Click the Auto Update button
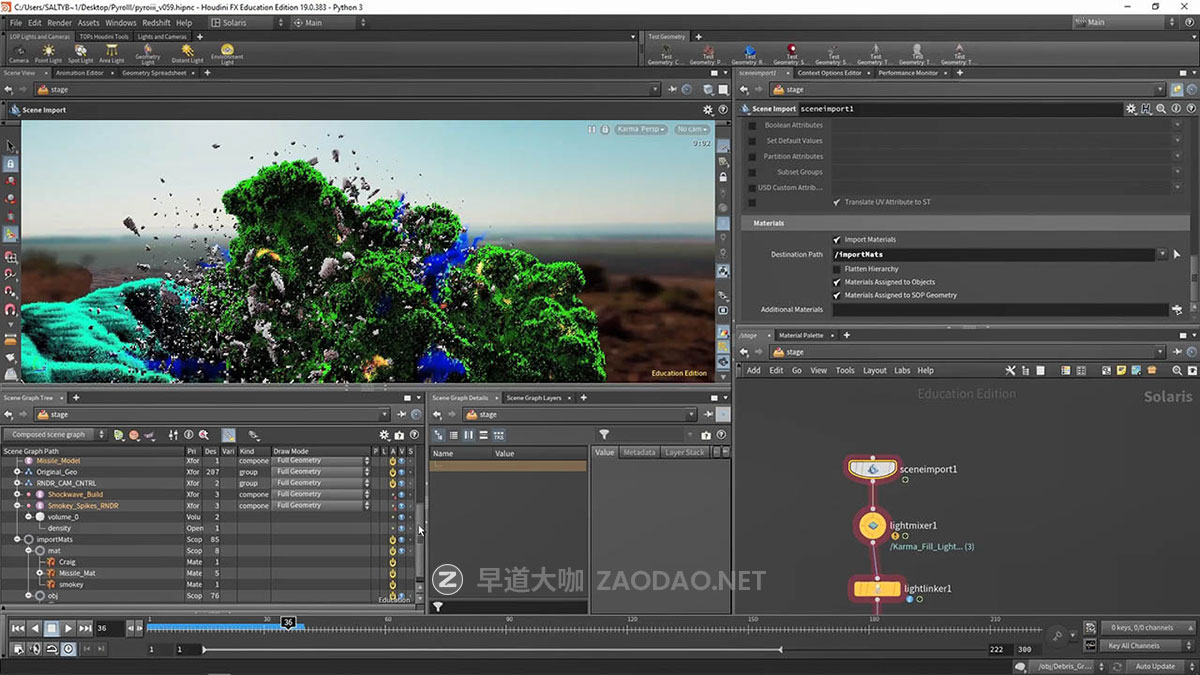 click(1155, 666)
